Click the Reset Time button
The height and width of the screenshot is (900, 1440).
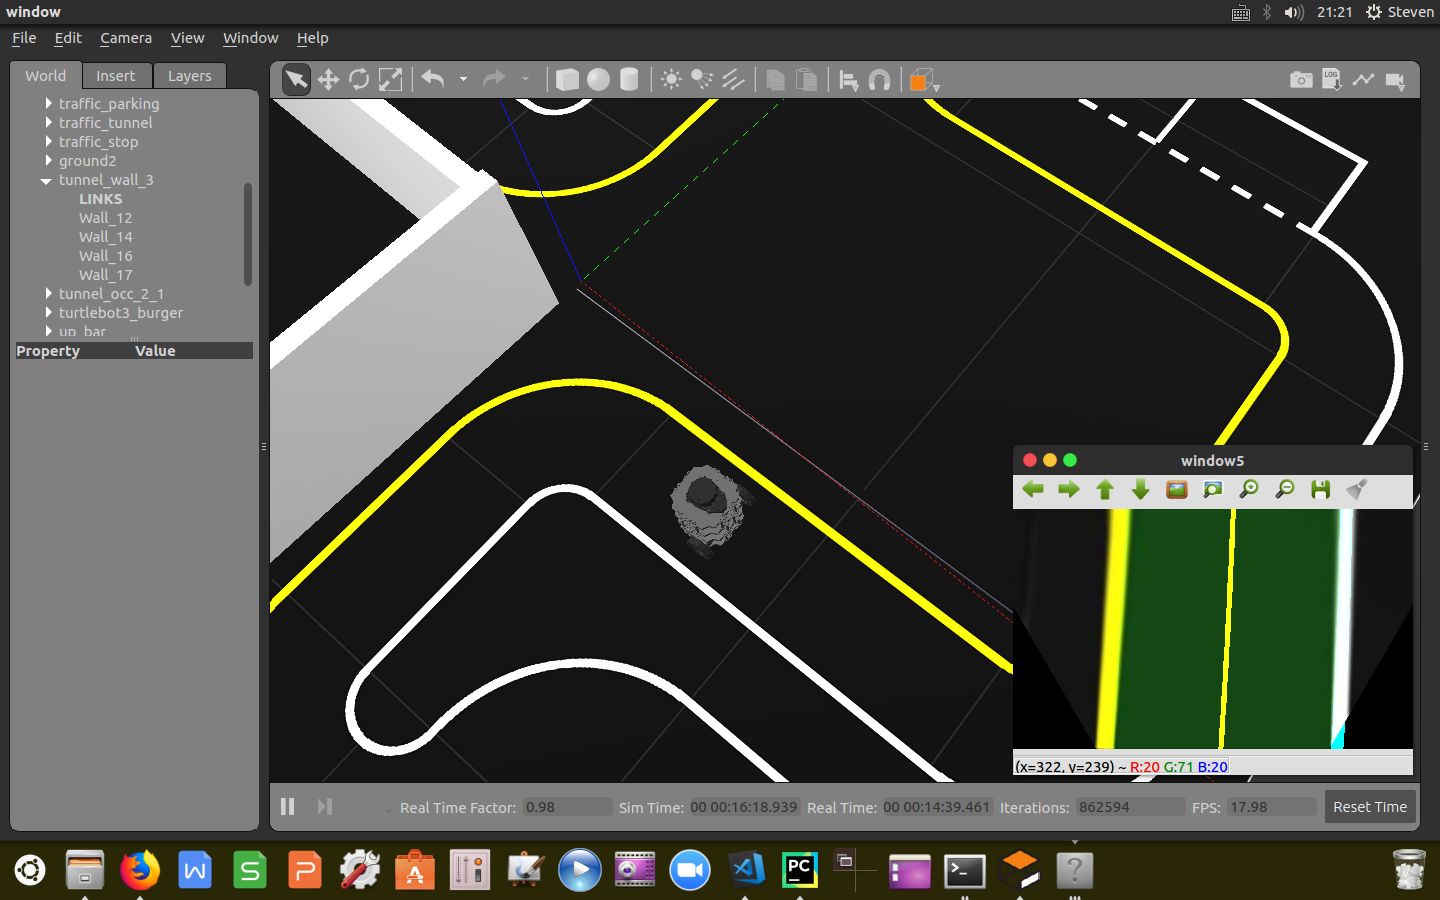pyautogui.click(x=1370, y=807)
